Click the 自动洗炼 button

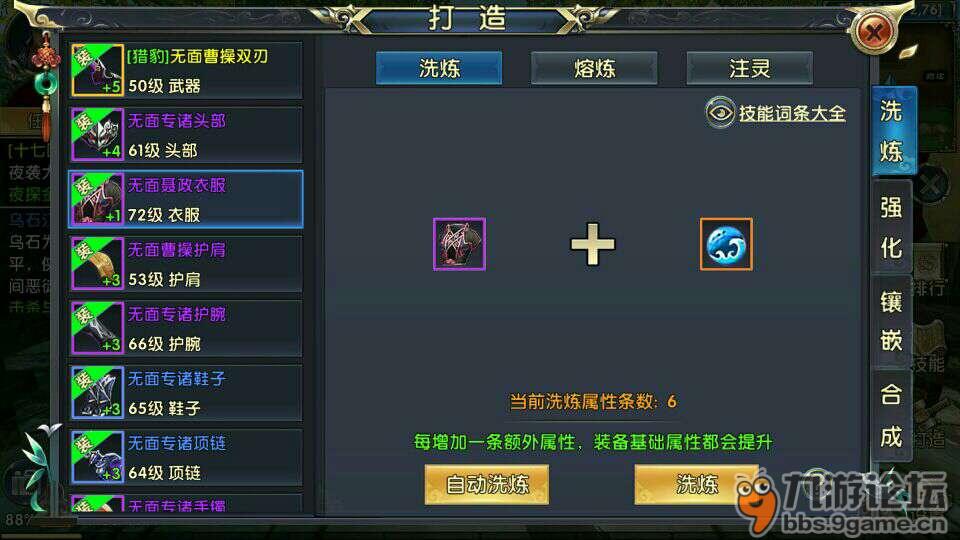487,484
